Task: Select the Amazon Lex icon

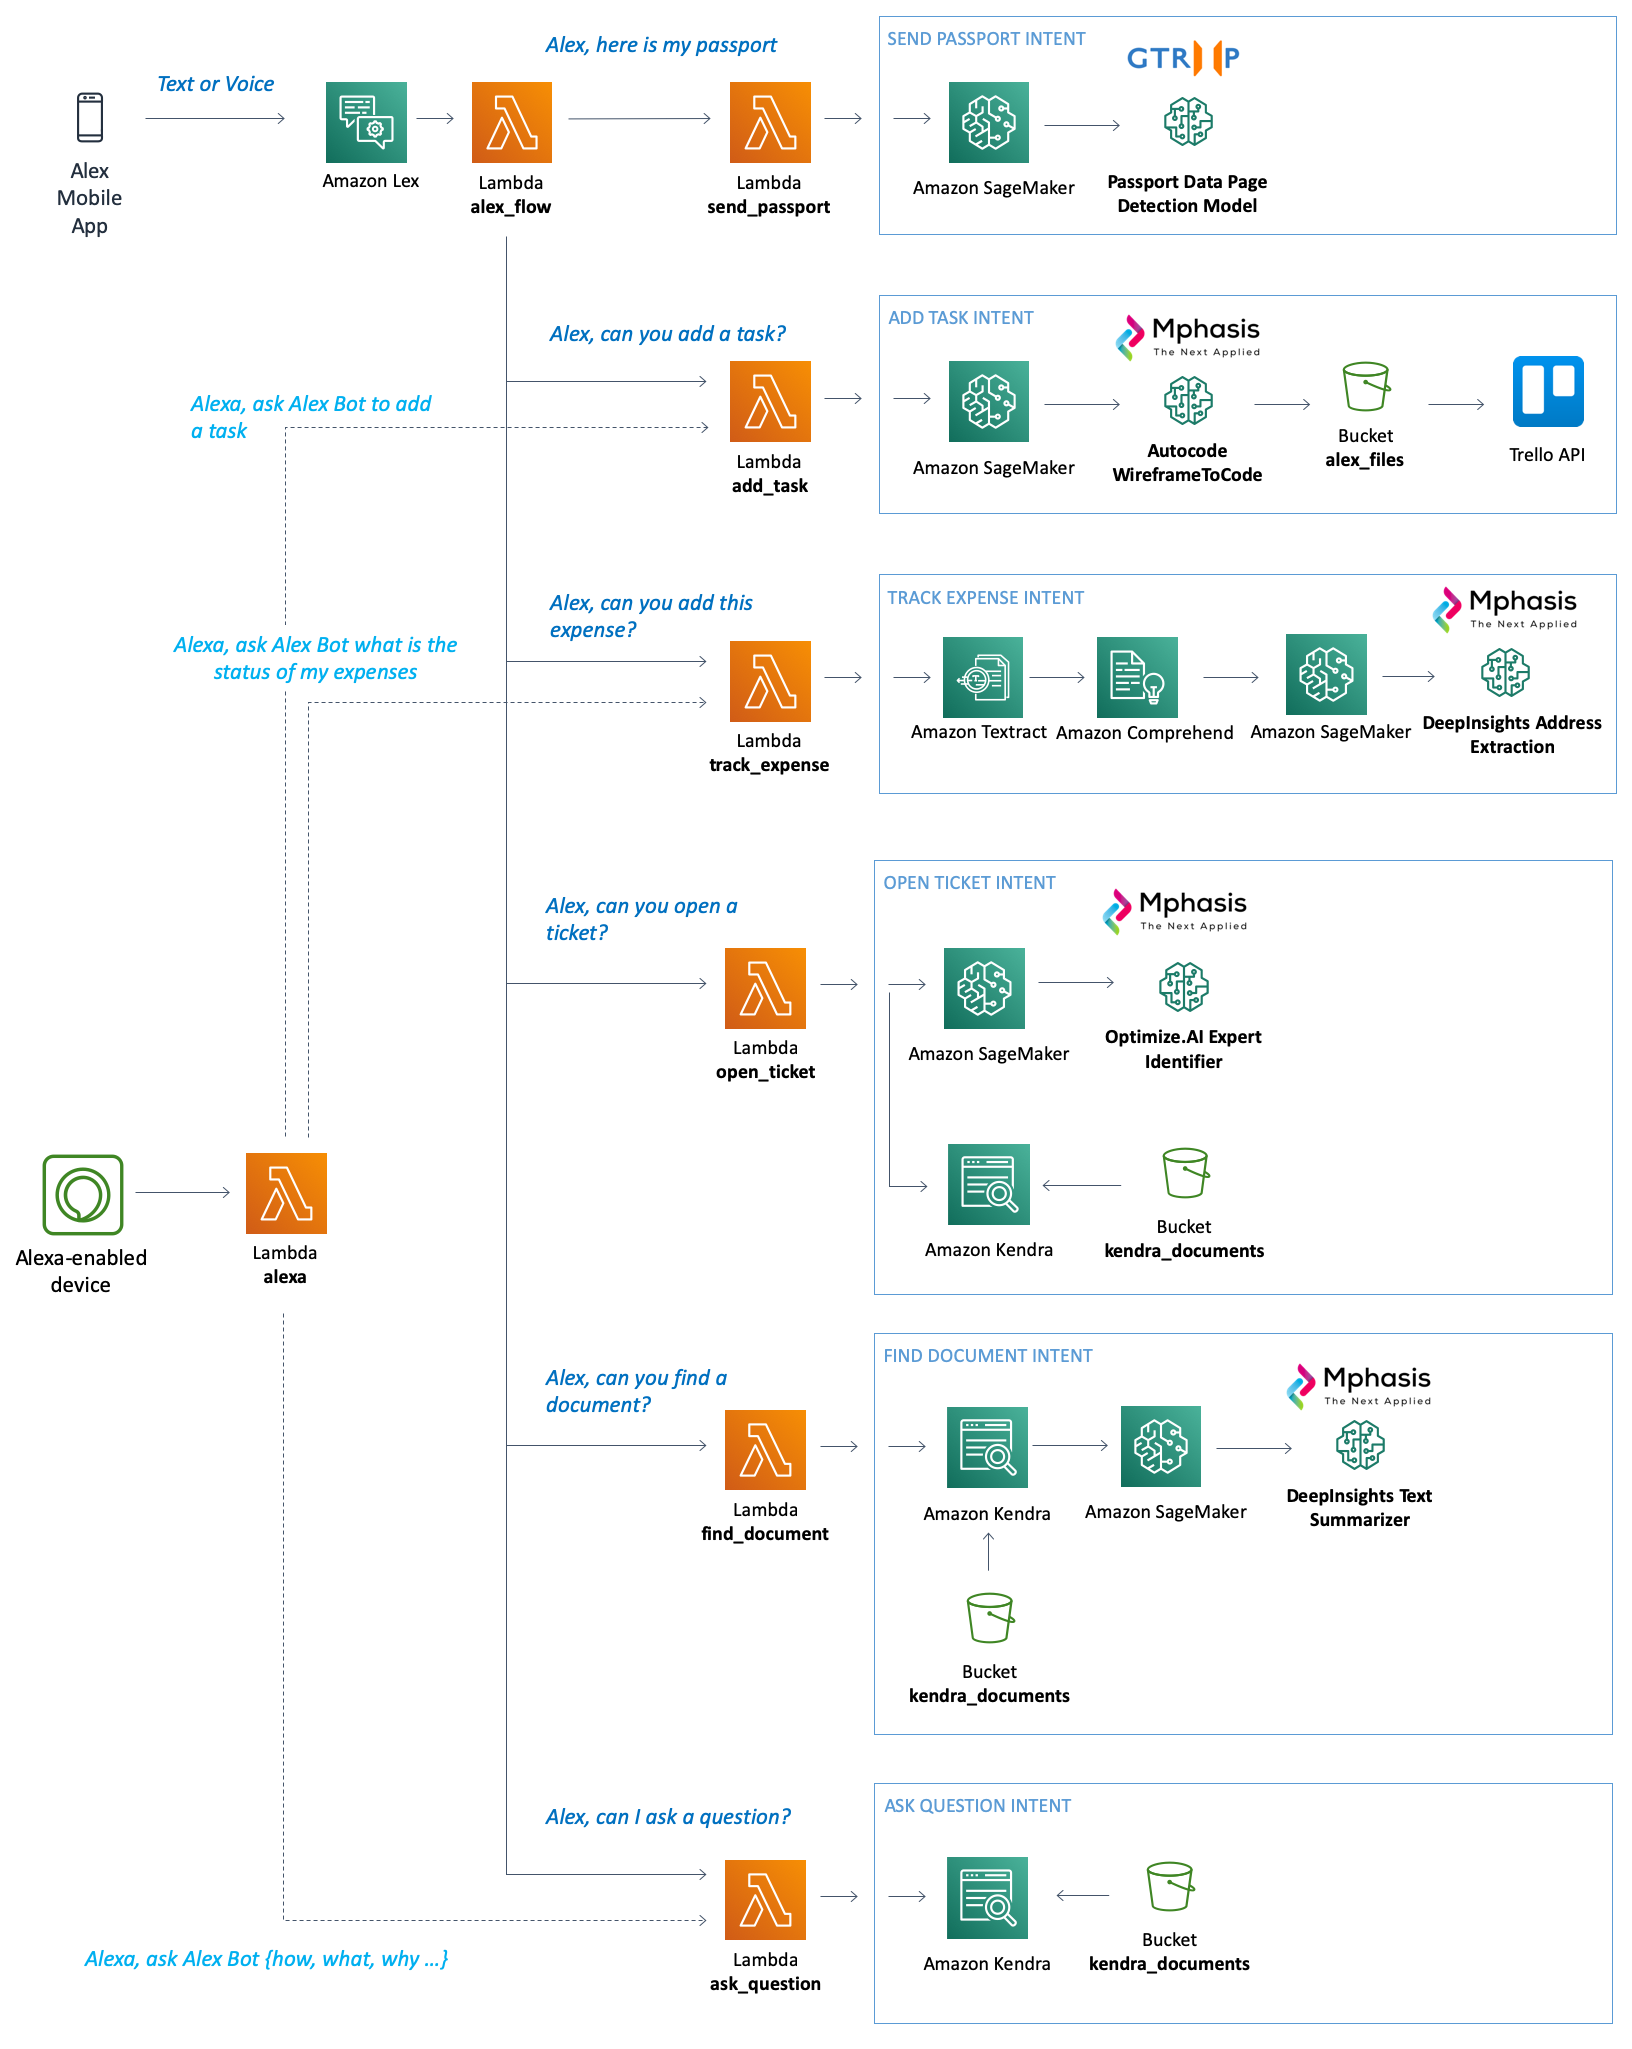Action: point(366,122)
